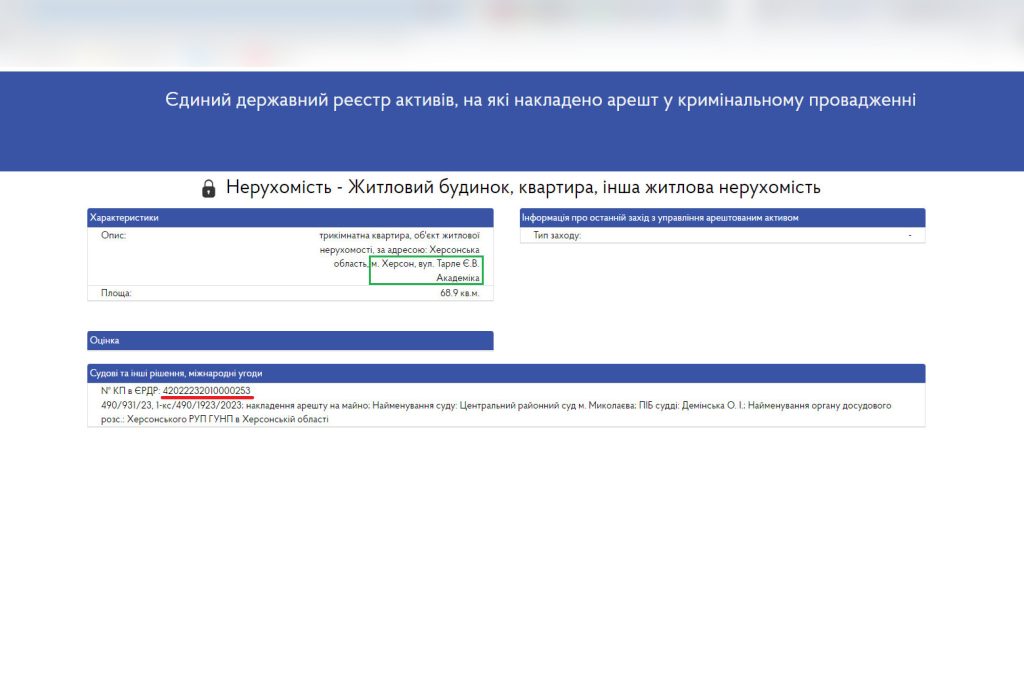1024x683 pixels.
Task: Click the Опис: field label
Action: pyautogui.click(x=113, y=236)
